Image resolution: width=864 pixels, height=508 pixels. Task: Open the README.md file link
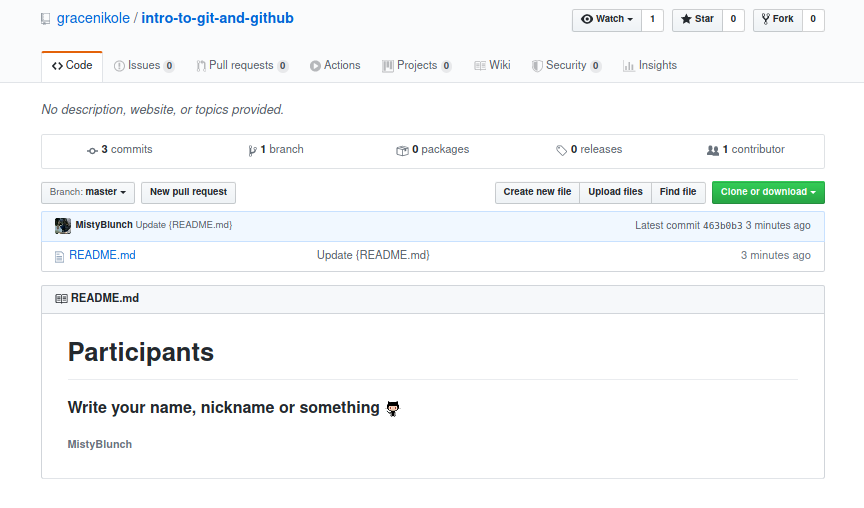[x=102, y=256]
